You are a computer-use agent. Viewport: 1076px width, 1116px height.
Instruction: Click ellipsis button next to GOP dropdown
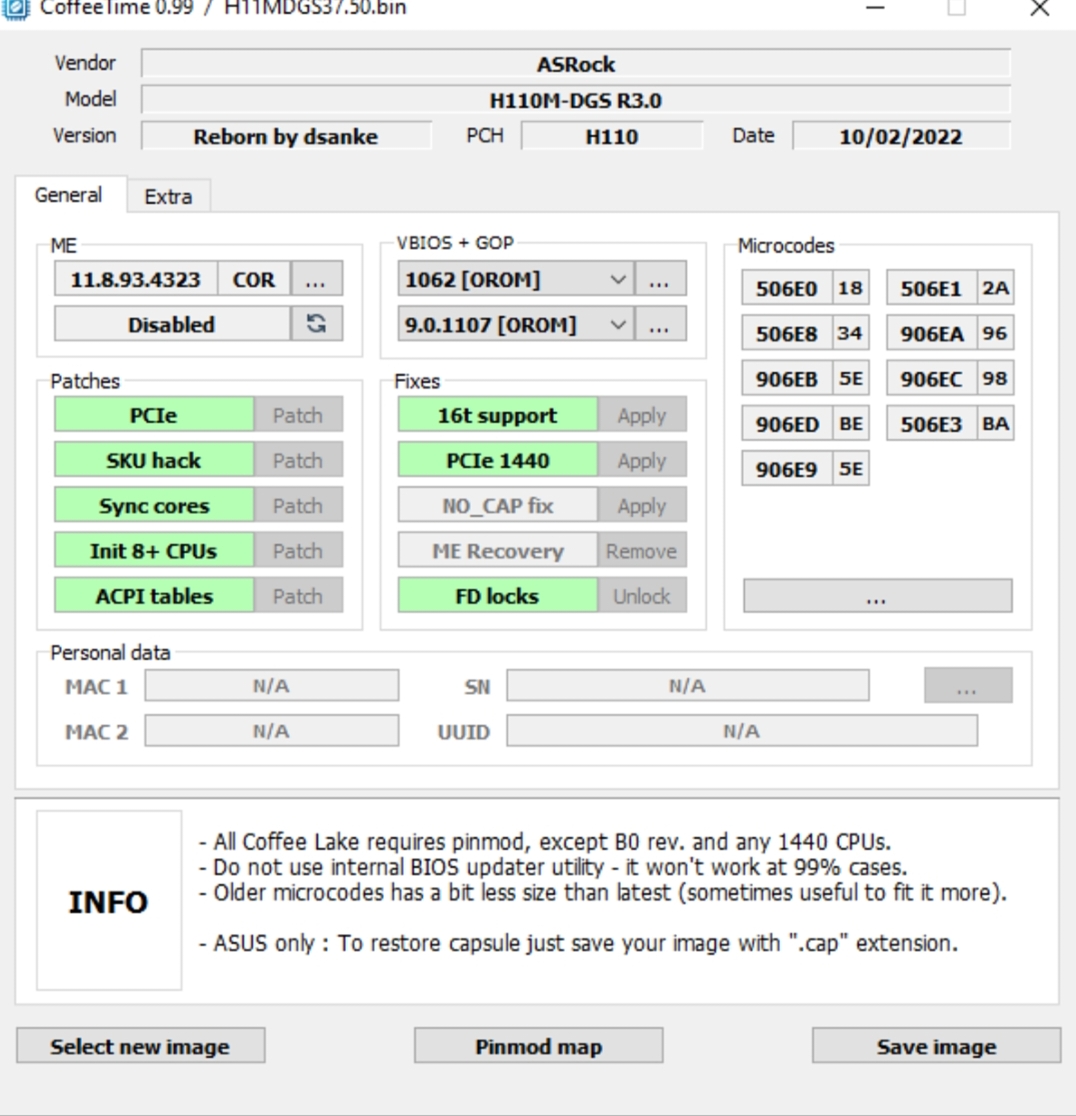(660, 325)
